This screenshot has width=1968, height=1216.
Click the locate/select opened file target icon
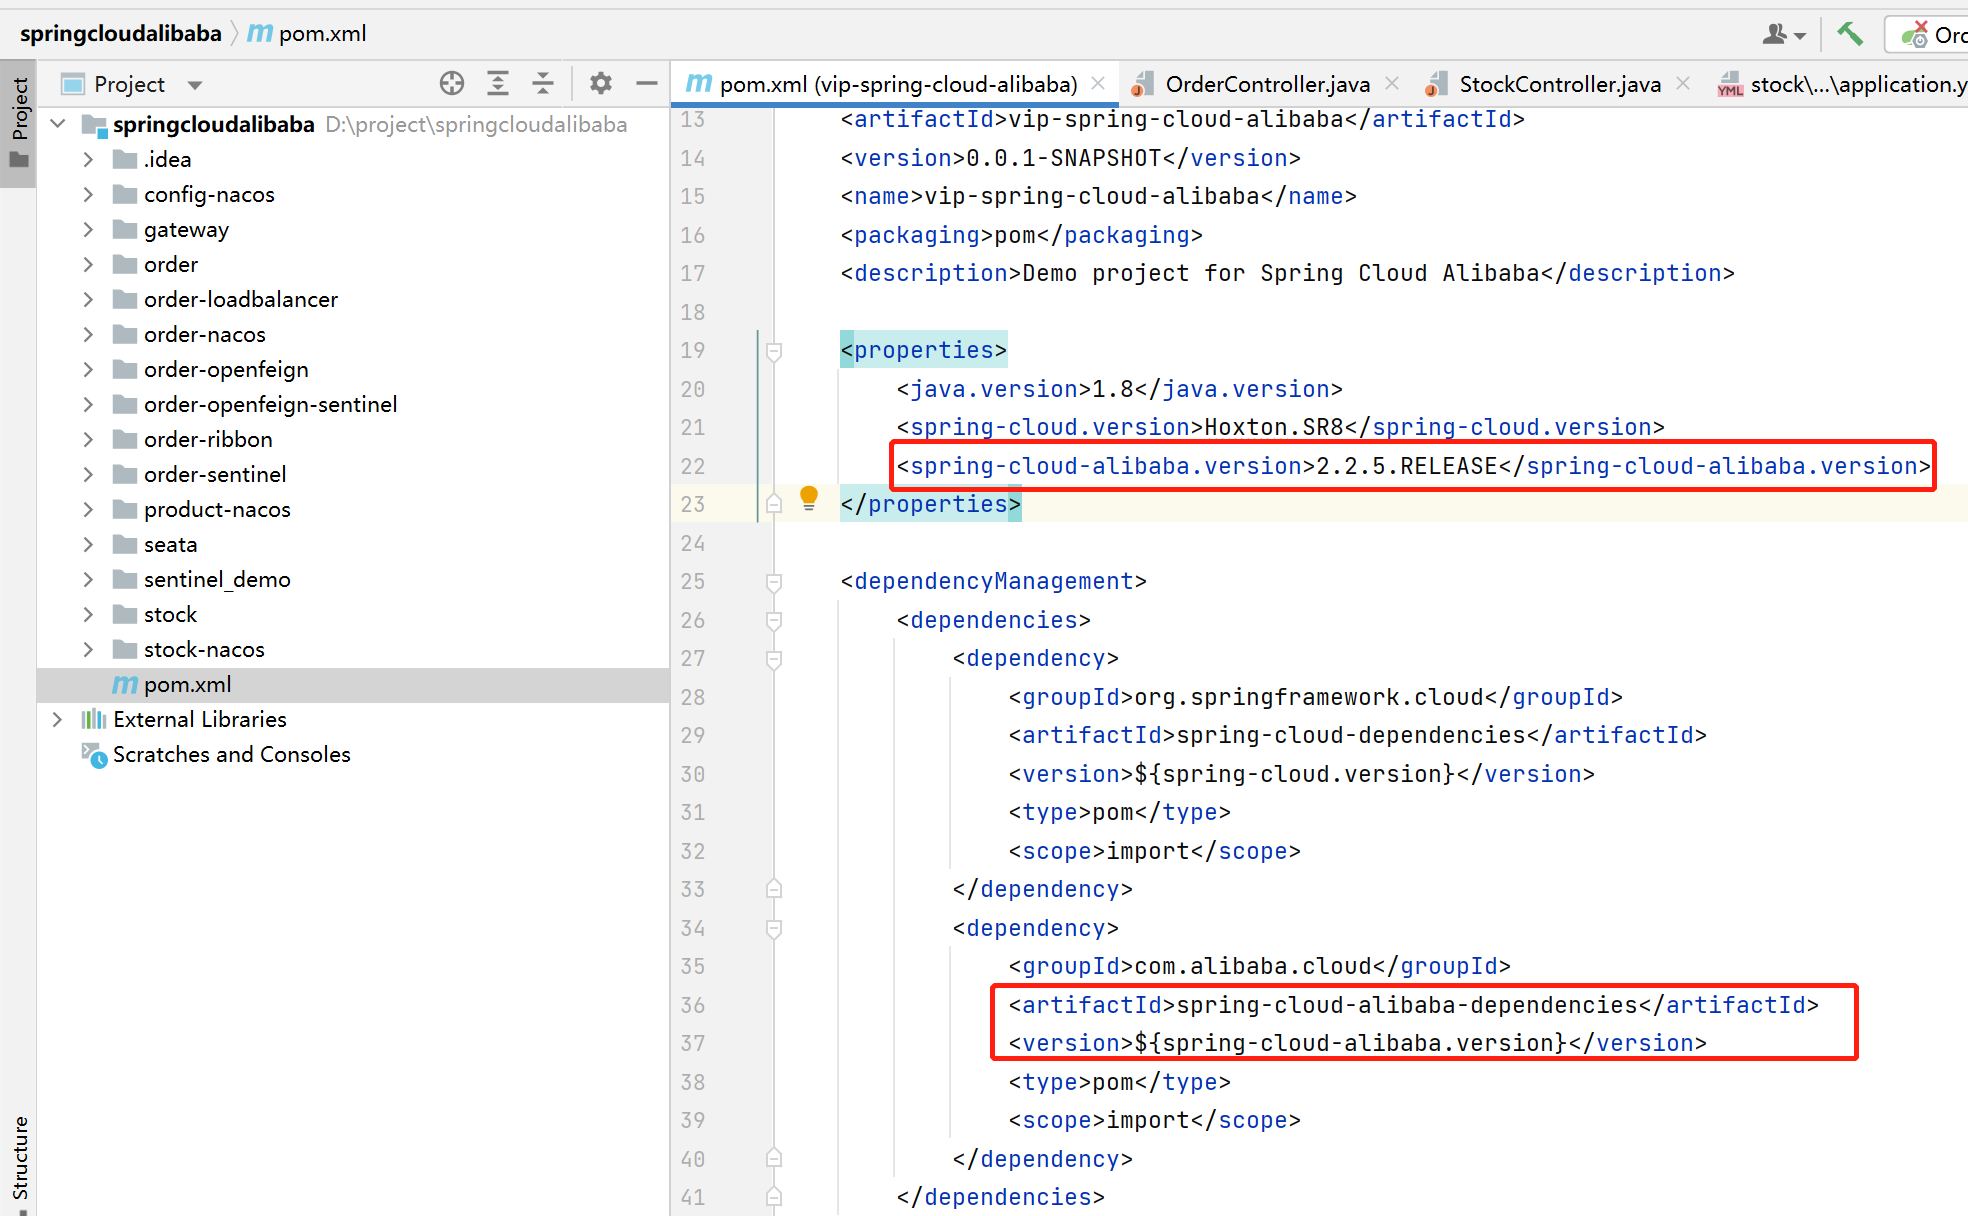tap(452, 83)
